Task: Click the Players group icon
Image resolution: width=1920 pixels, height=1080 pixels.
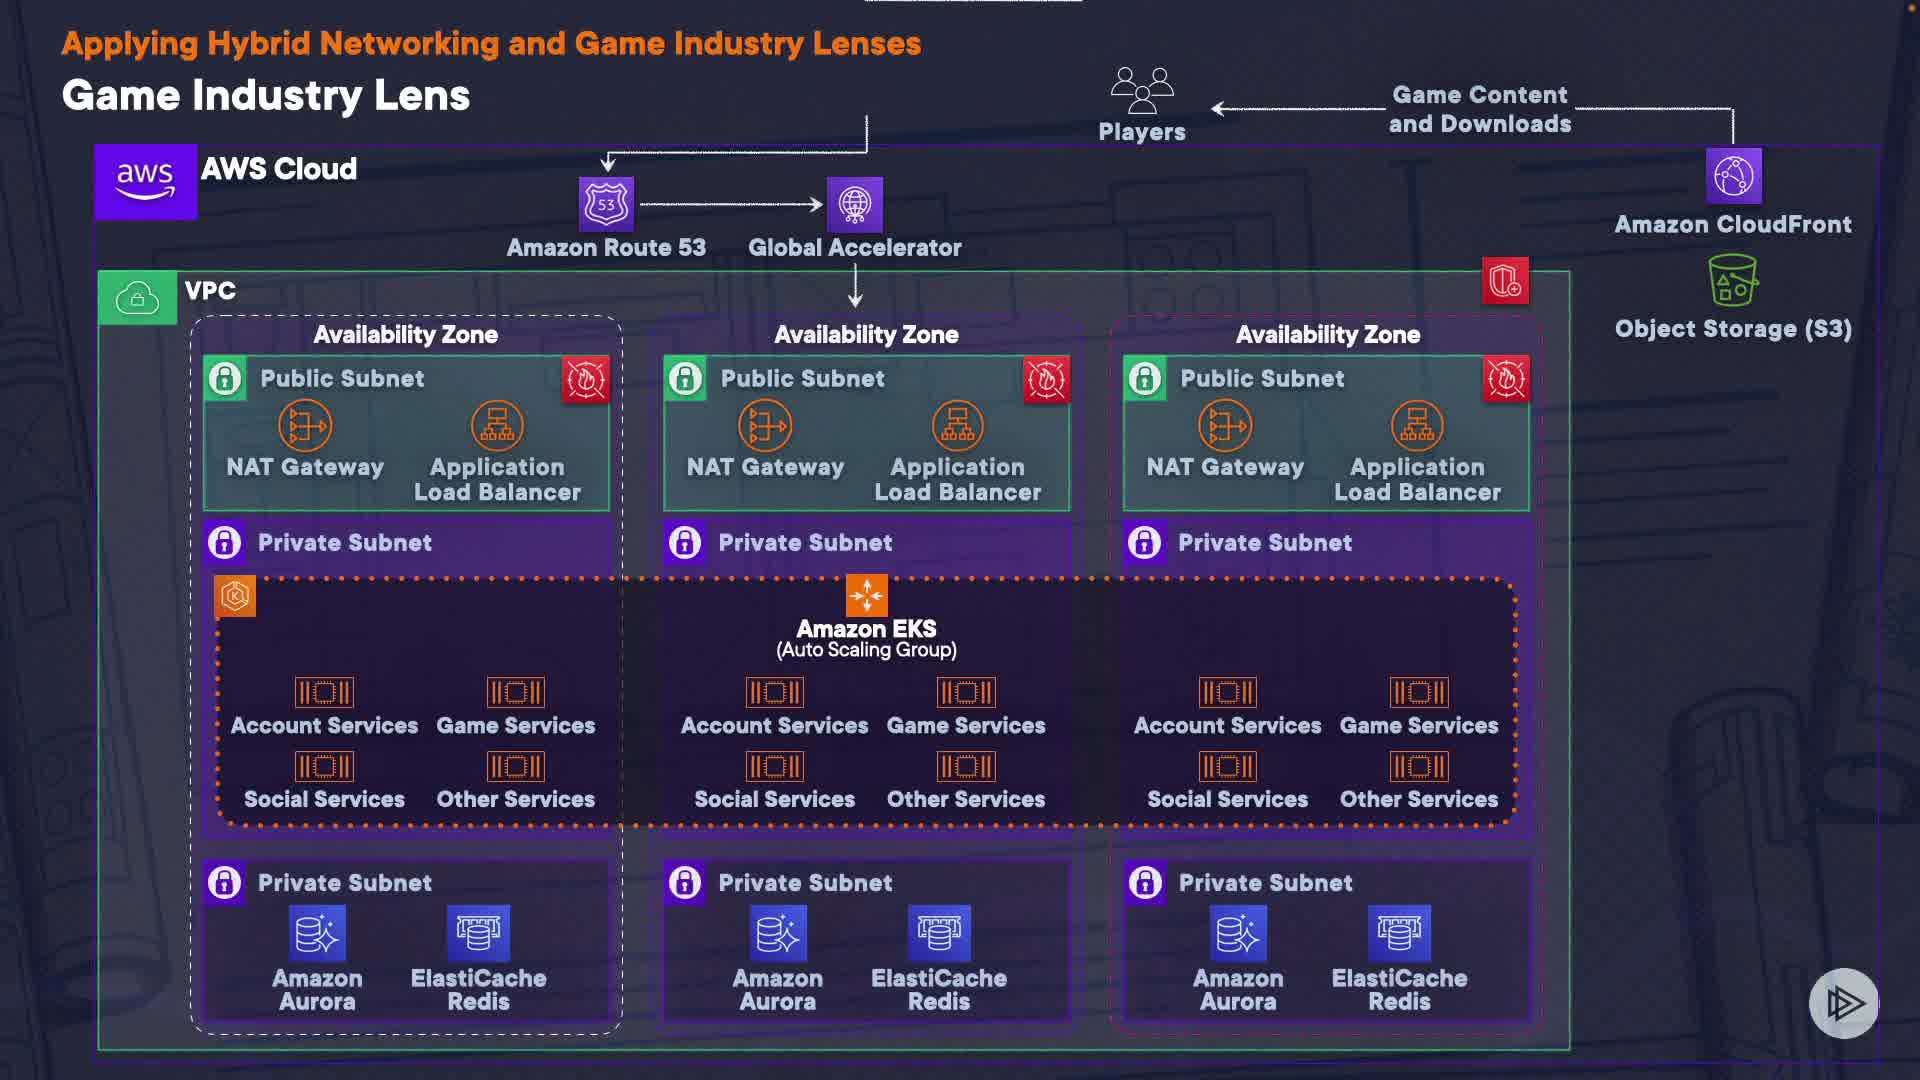Action: click(1141, 90)
